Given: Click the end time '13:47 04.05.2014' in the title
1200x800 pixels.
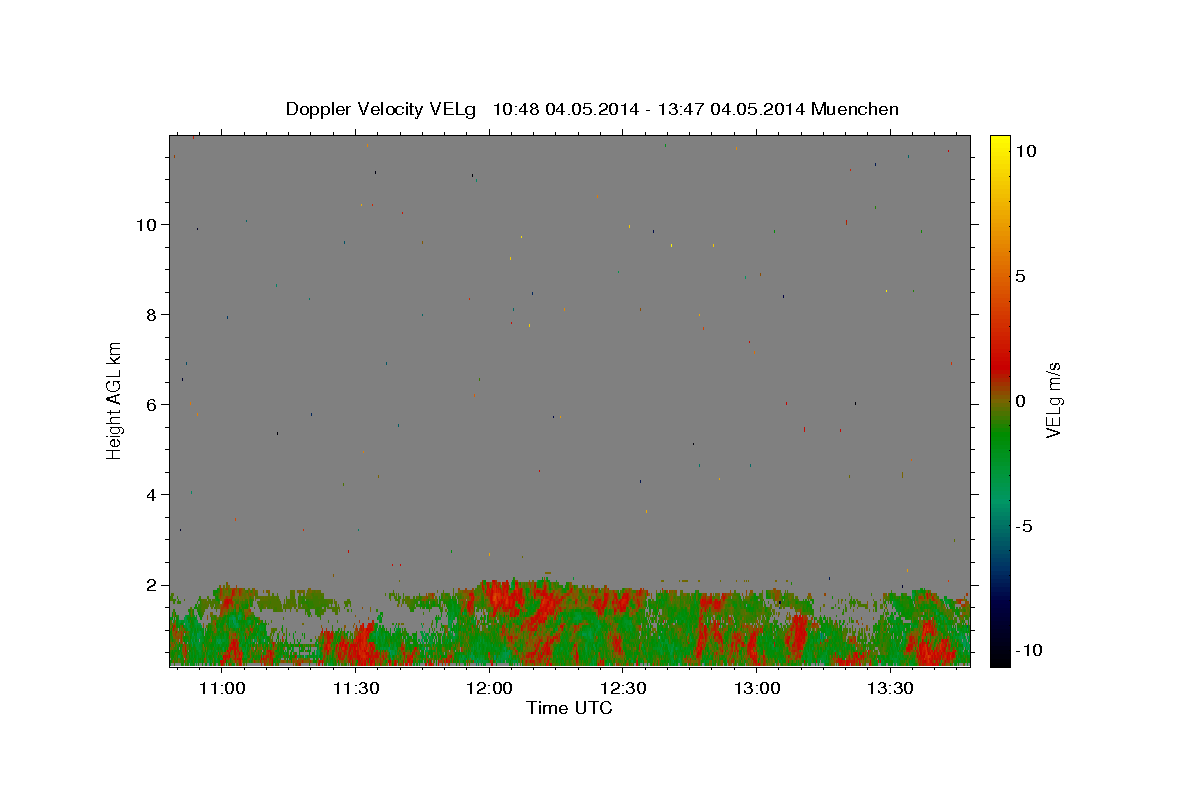Looking at the screenshot, I should (x=730, y=109).
